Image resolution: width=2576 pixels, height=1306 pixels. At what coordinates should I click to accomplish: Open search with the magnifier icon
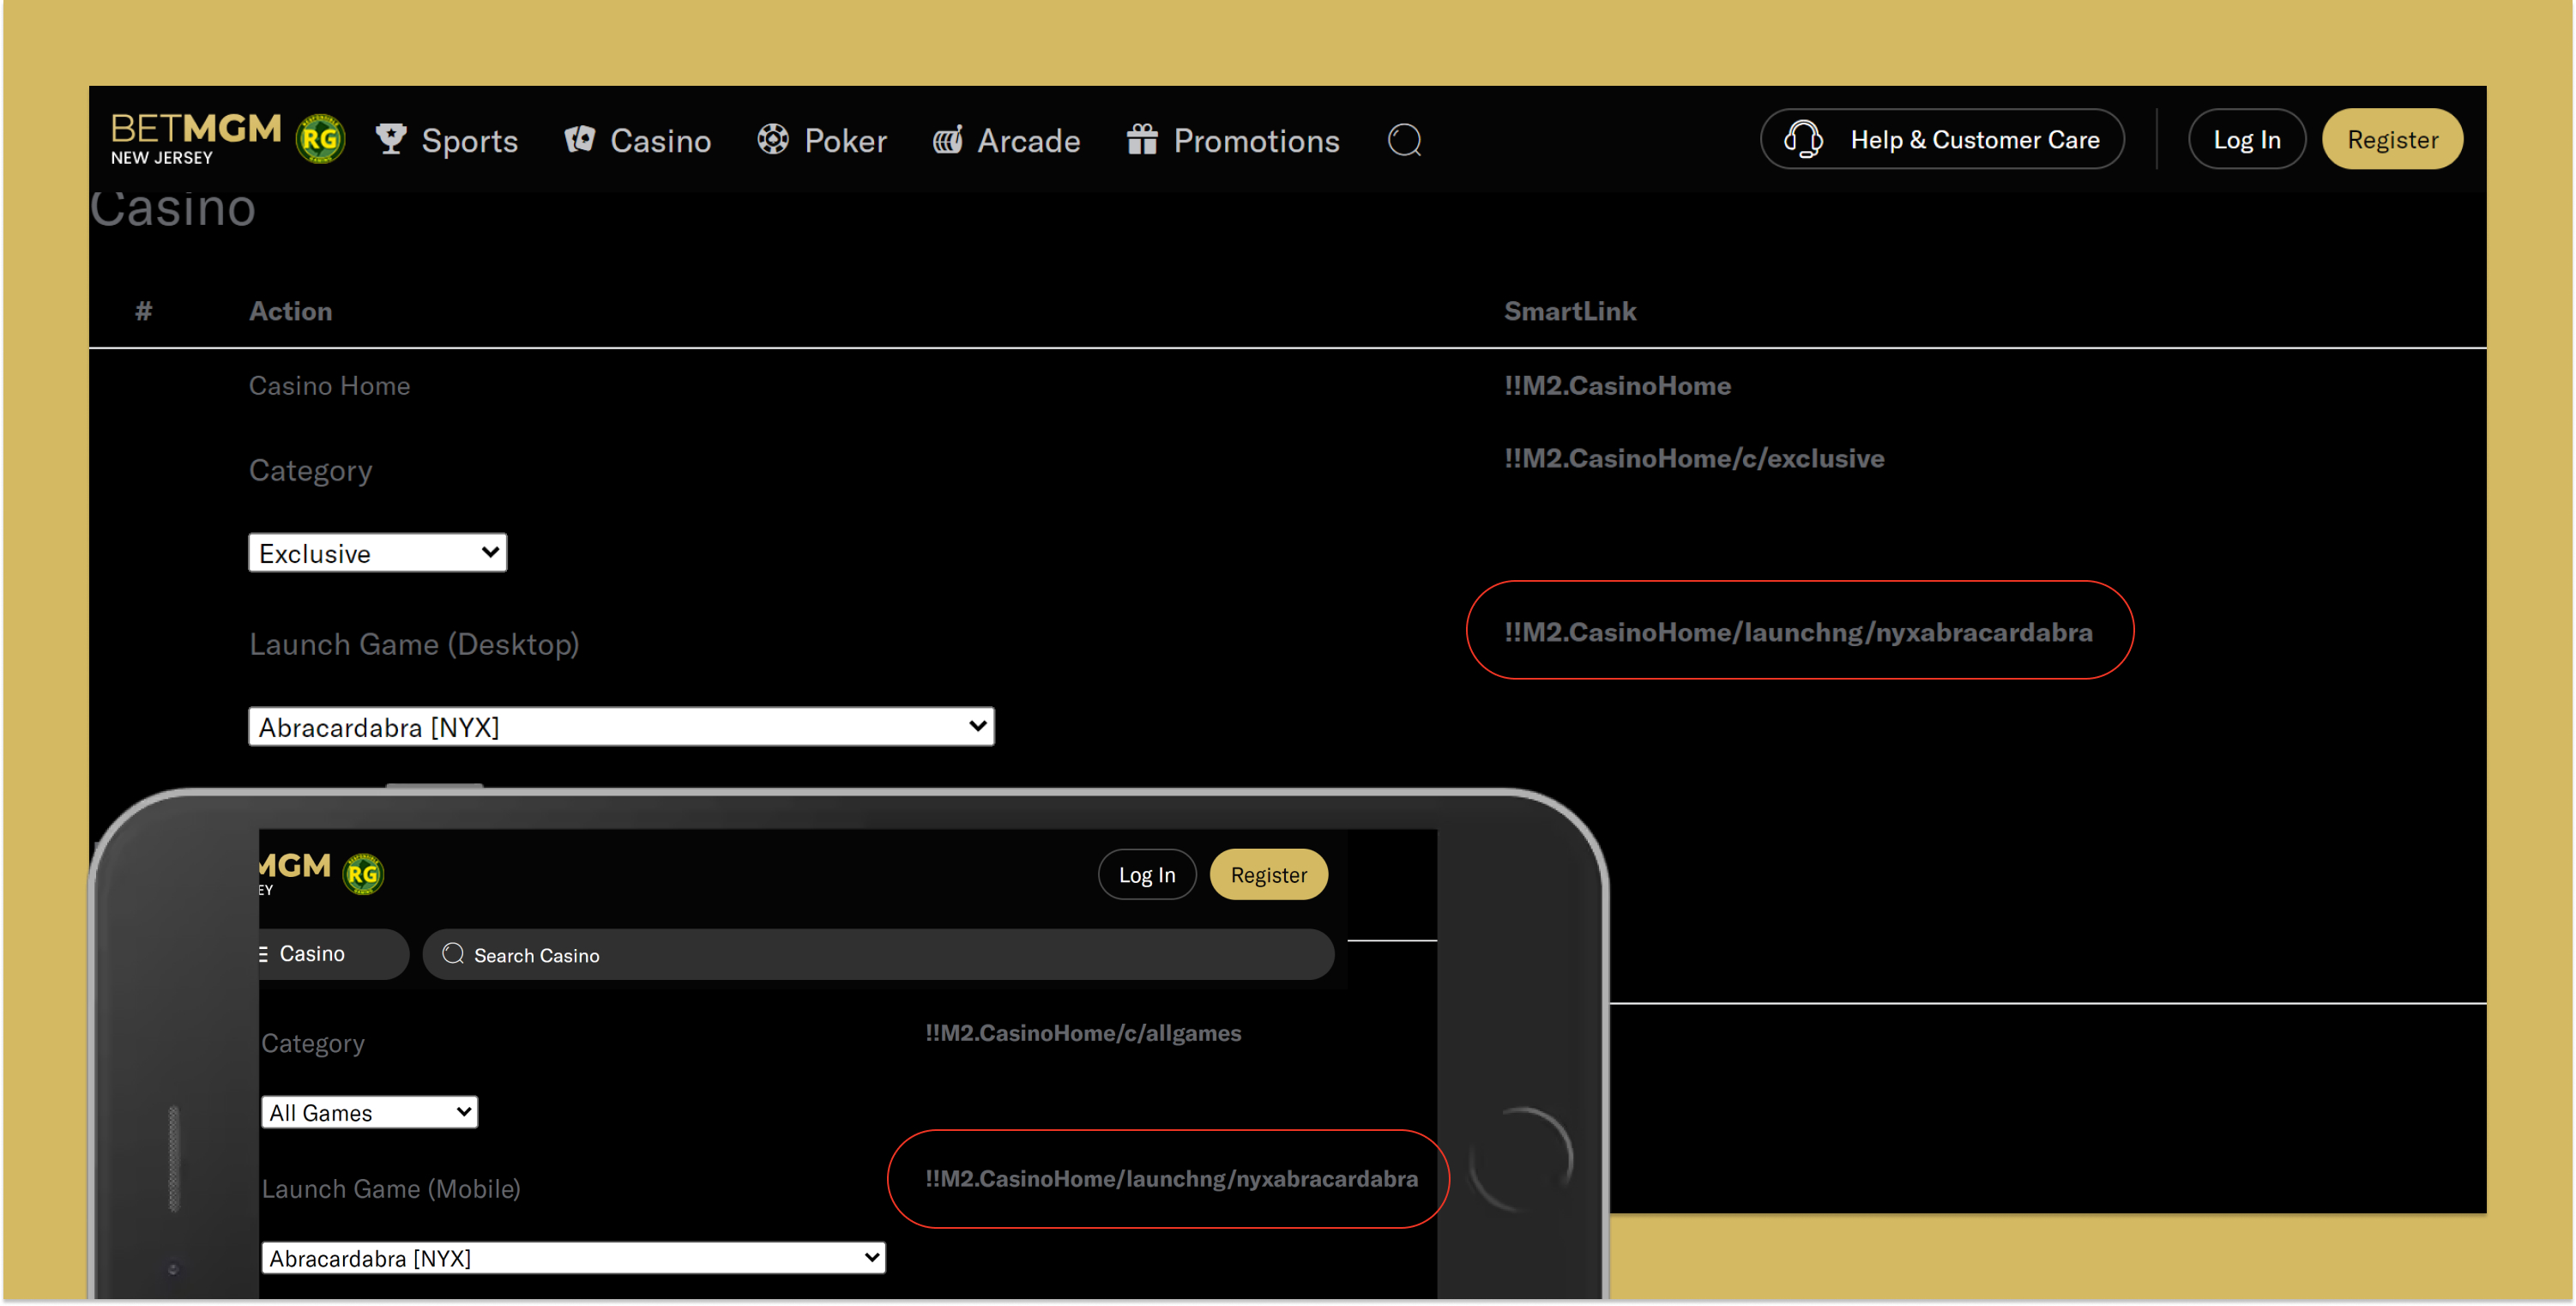pos(1404,140)
